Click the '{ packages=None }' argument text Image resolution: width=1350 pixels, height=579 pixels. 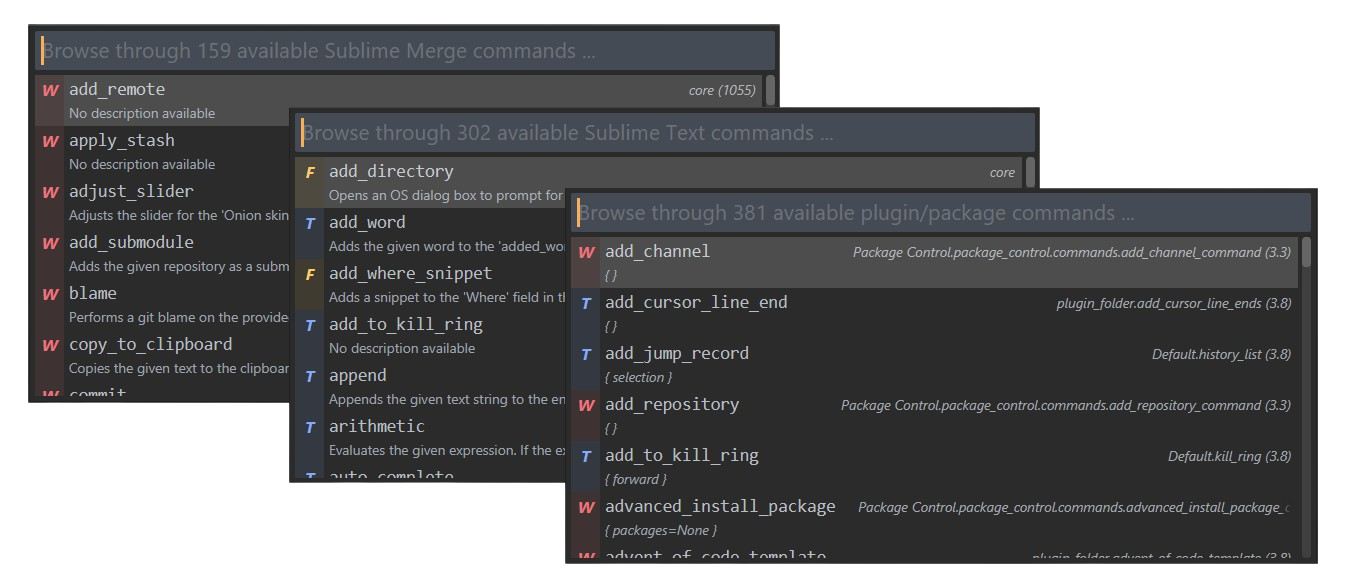661,530
